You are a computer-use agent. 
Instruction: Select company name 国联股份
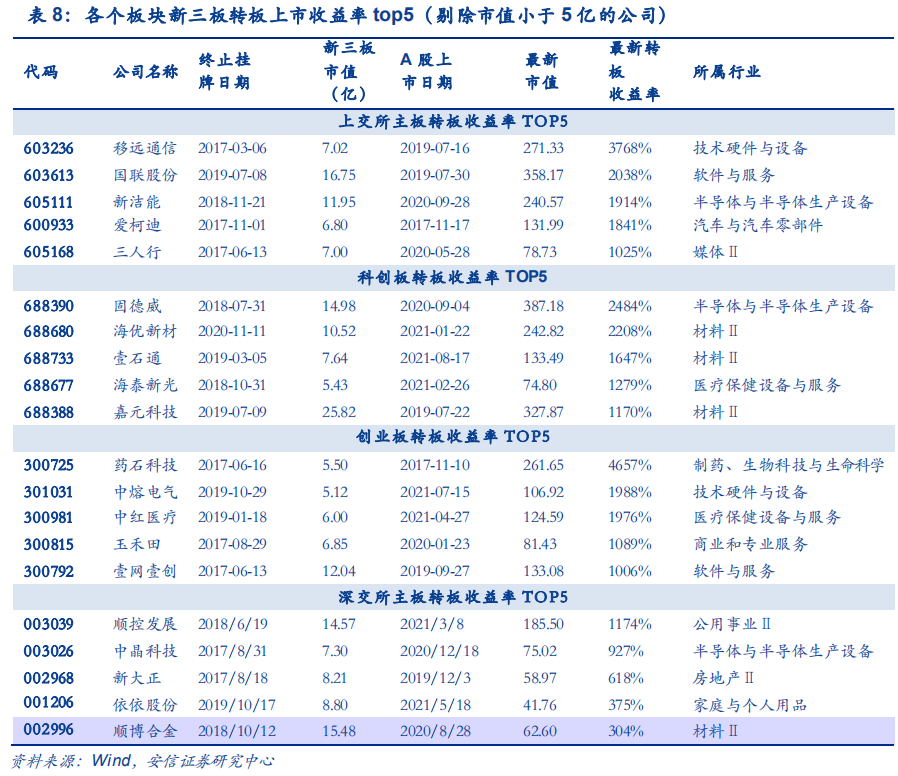click(x=145, y=176)
